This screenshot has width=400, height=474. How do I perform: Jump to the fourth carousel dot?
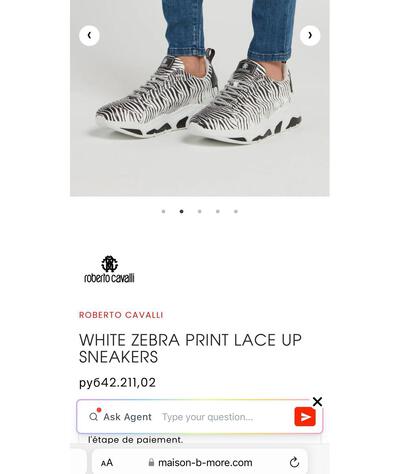click(x=218, y=211)
